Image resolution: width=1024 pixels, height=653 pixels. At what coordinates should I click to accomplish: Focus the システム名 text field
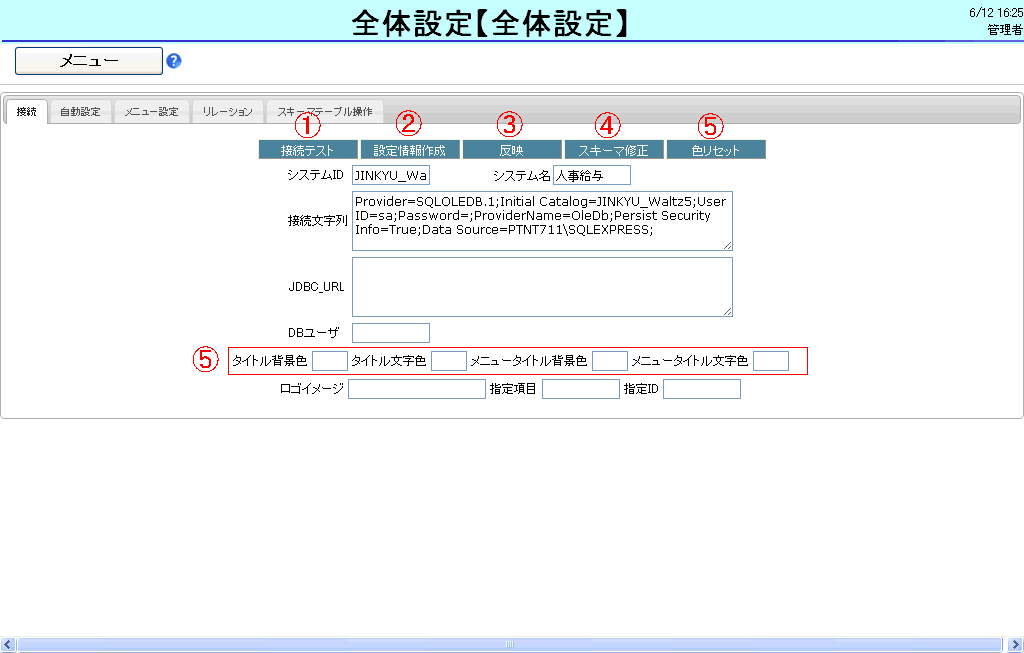[592, 176]
